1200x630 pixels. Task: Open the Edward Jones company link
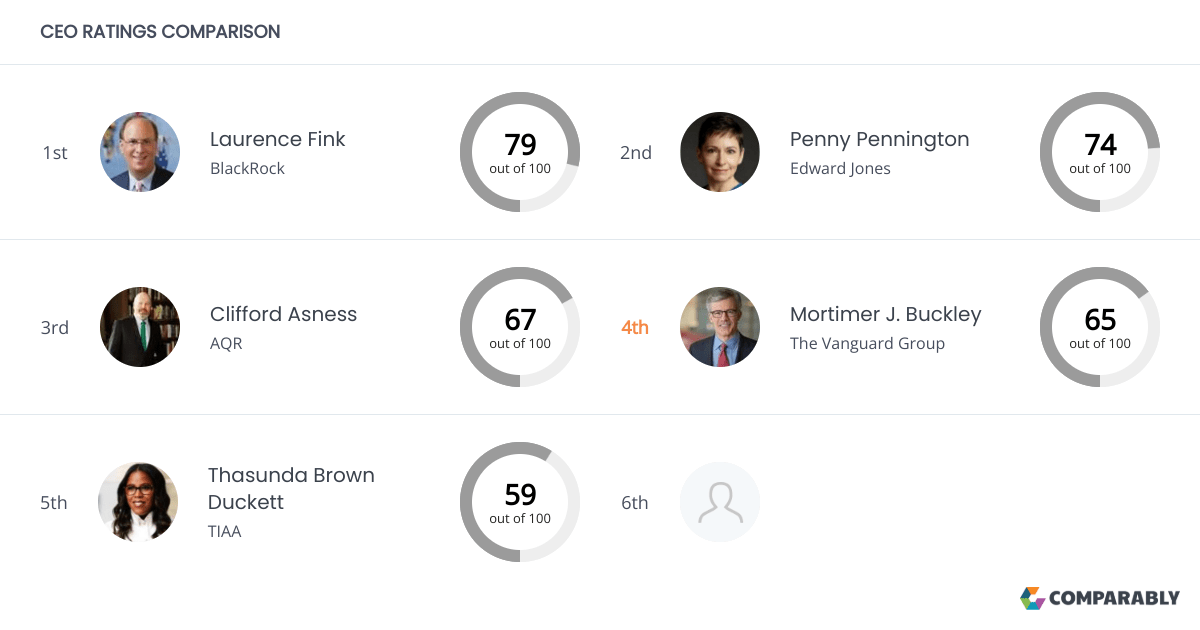840,168
